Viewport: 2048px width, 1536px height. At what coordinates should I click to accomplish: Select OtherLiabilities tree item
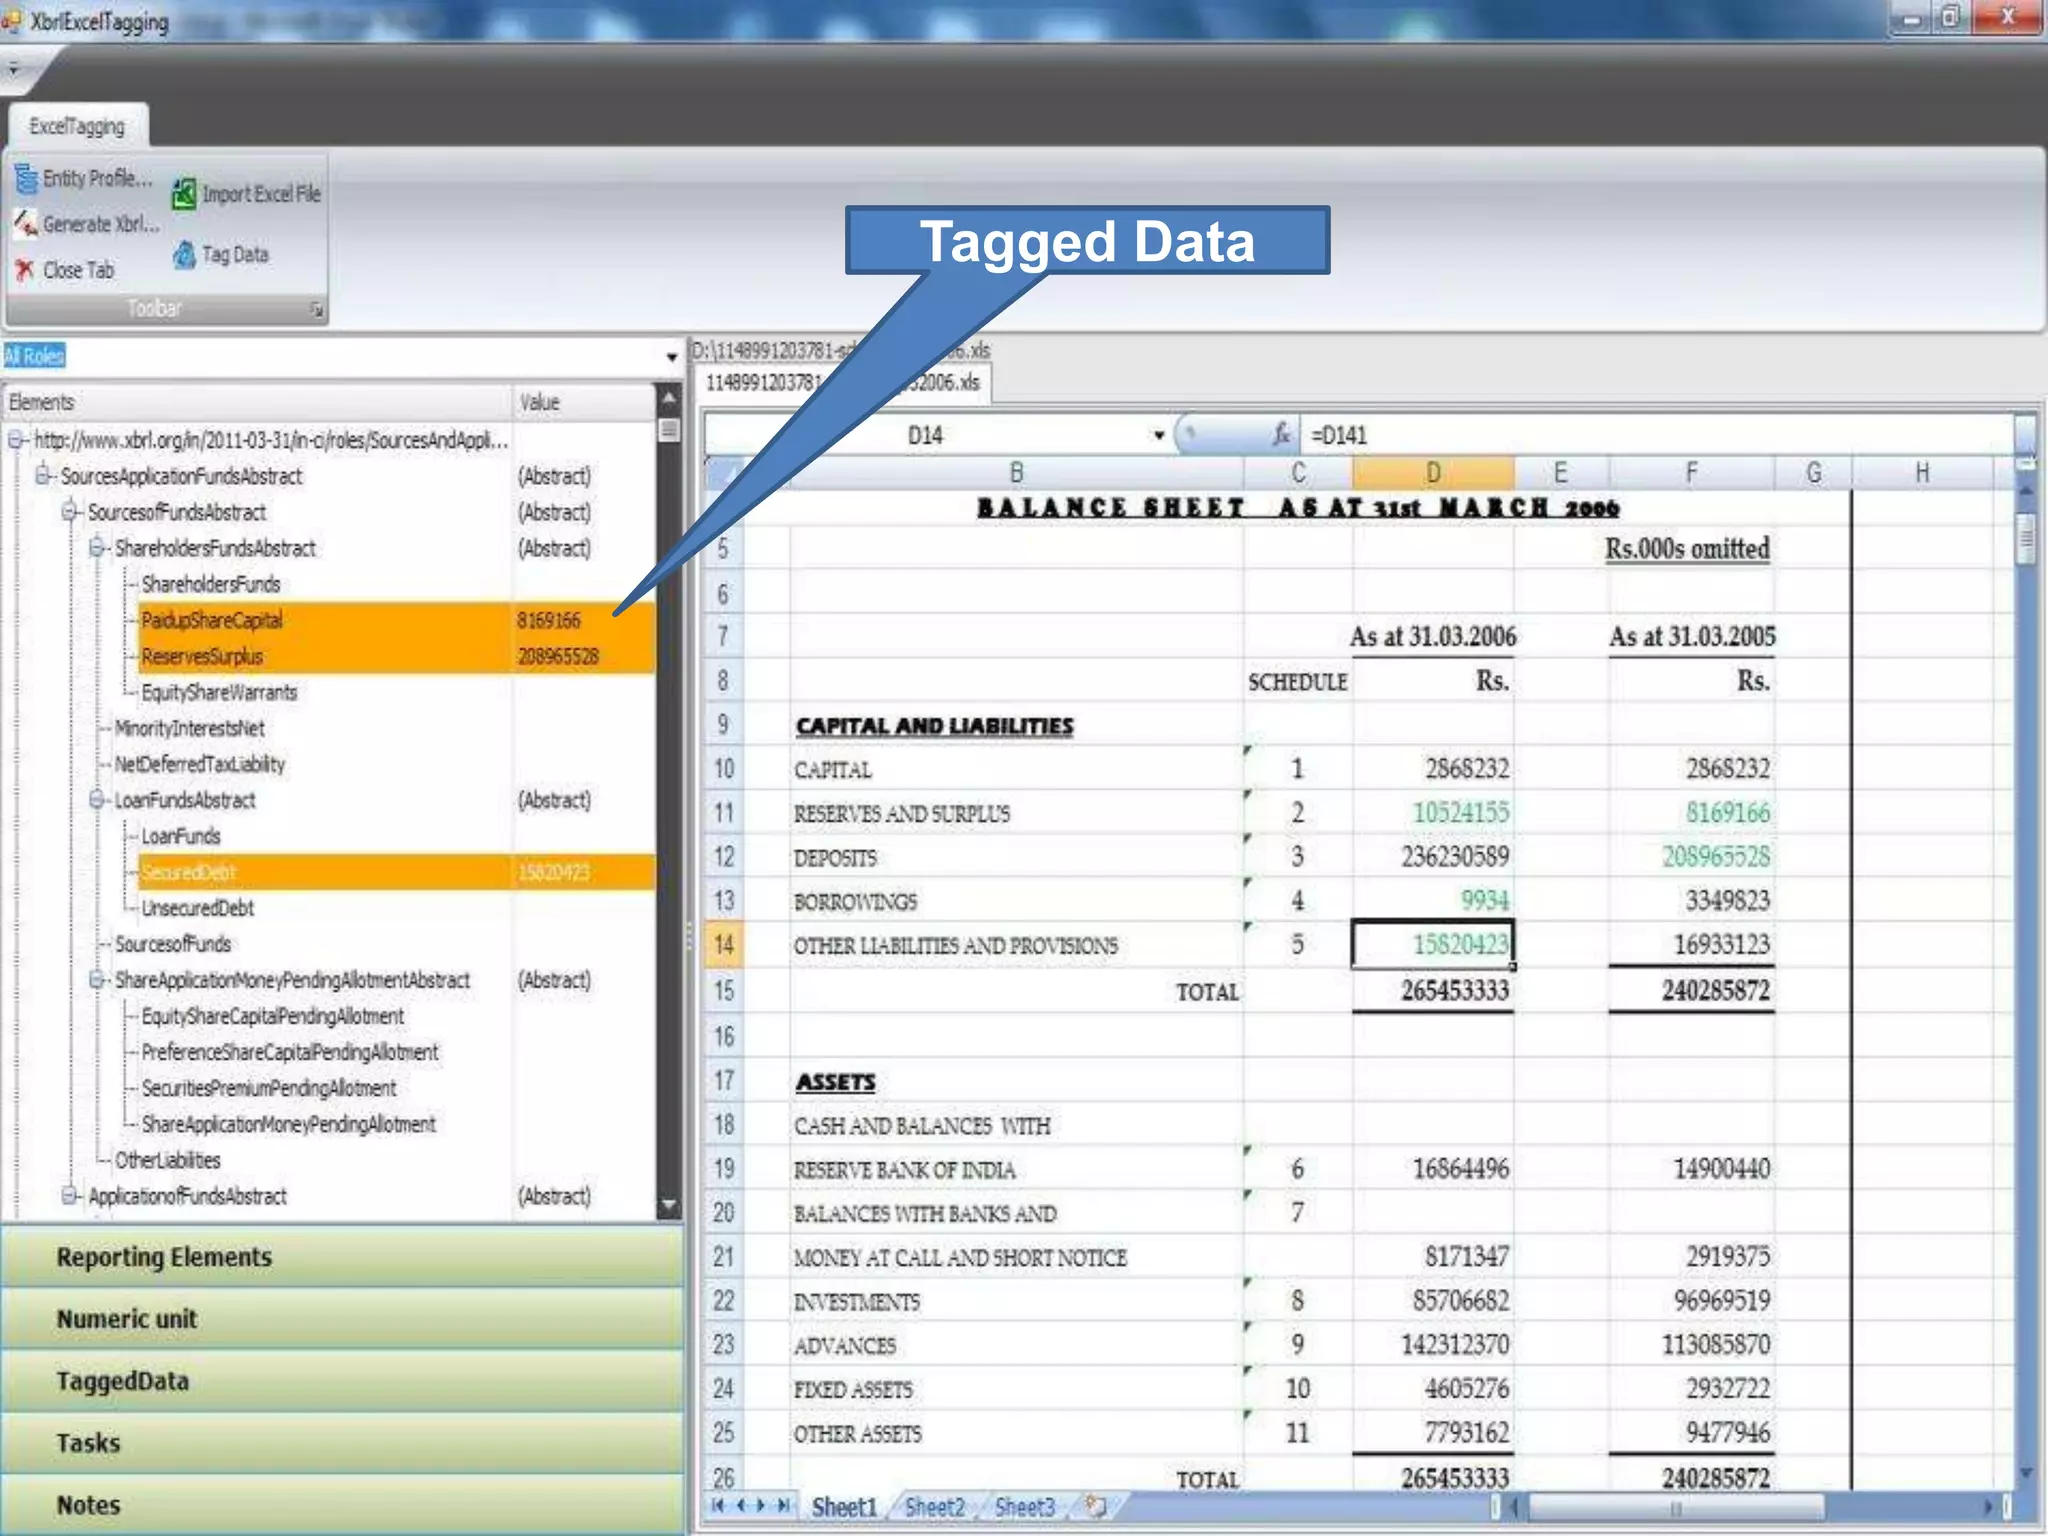pyautogui.click(x=168, y=1160)
